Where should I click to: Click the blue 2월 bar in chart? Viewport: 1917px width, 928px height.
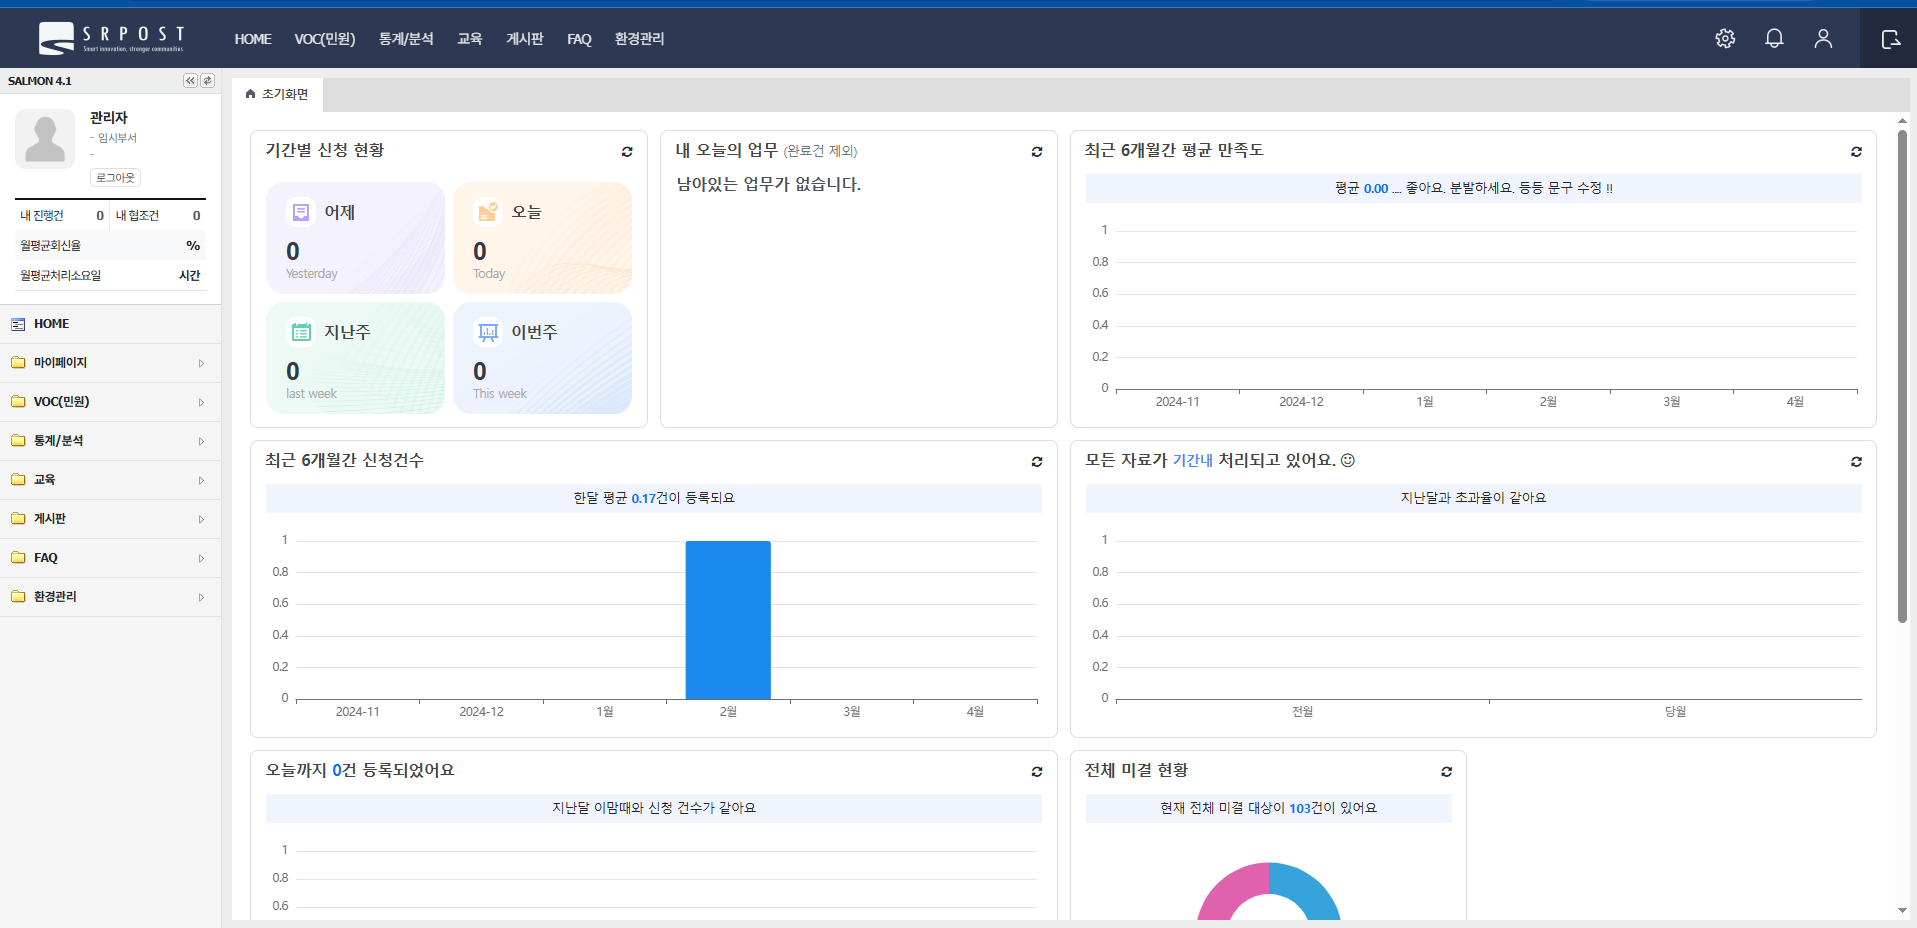pyautogui.click(x=728, y=620)
